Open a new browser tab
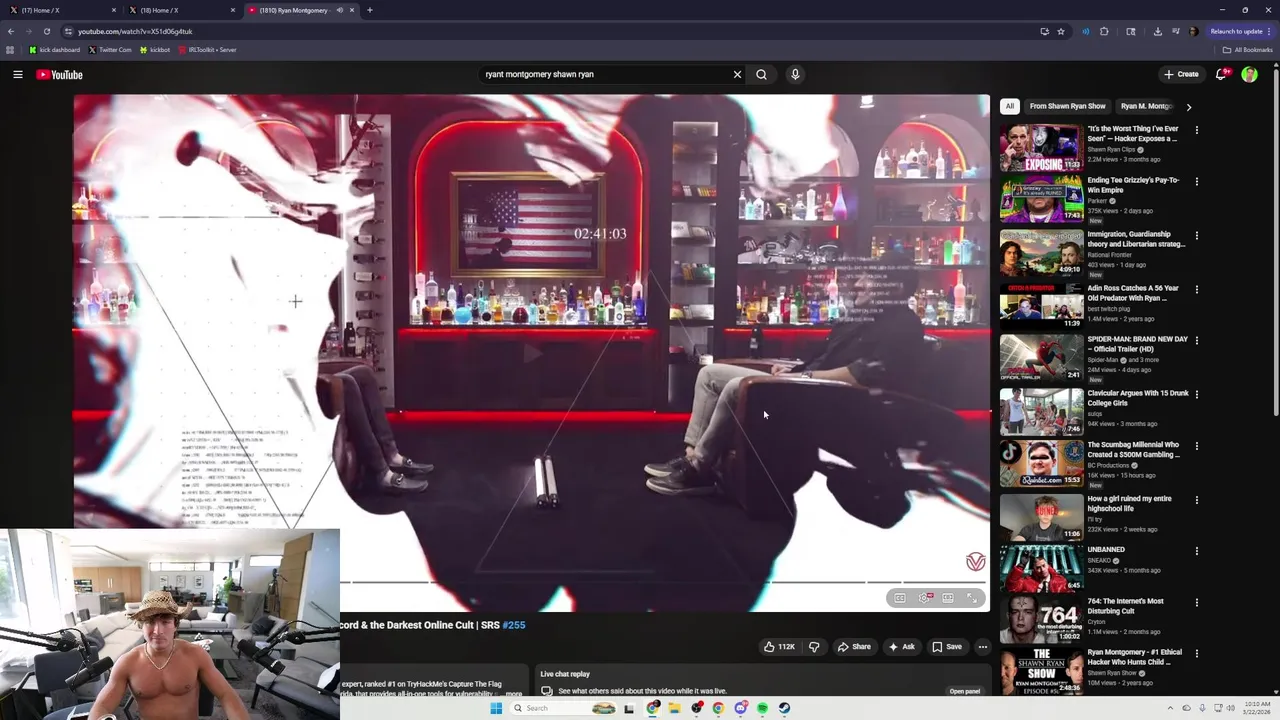Viewport: 1280px width, 720px height. pyautogui.click(x=370, y=10)
